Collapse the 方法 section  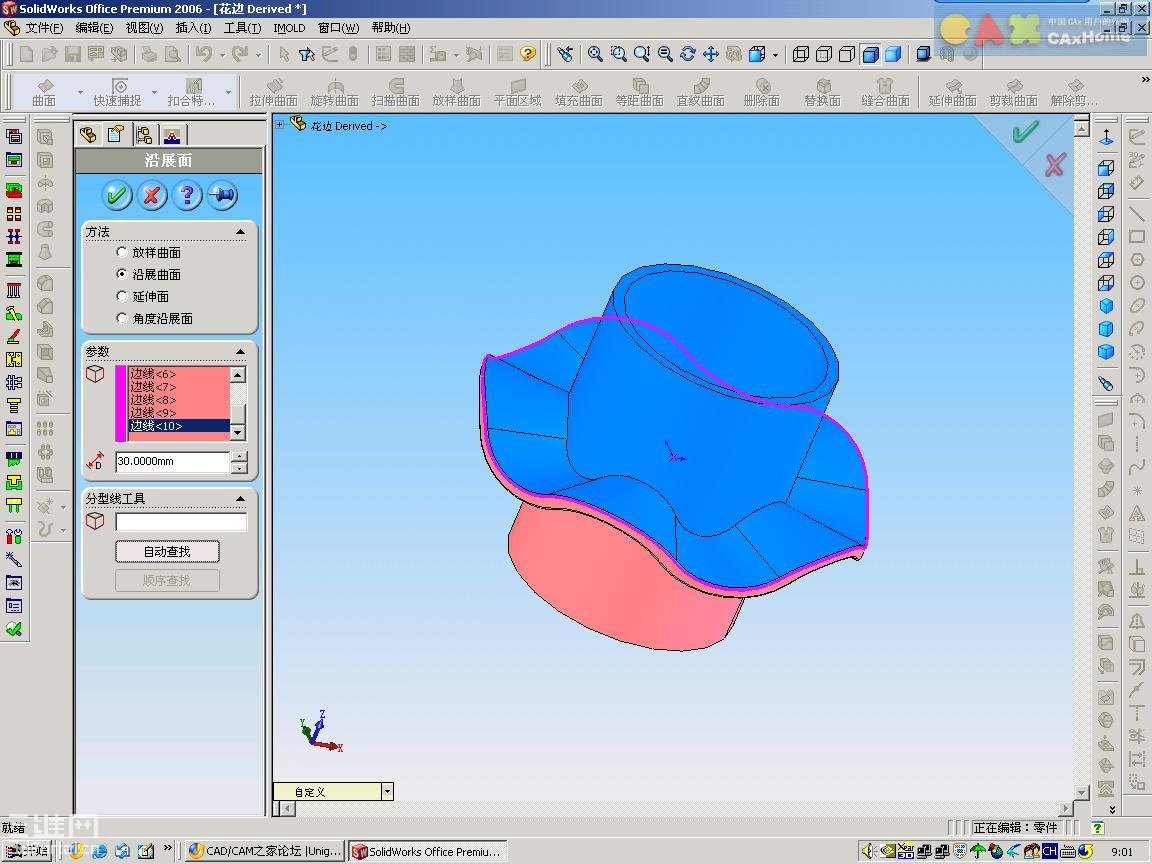[x=240, y=231]
